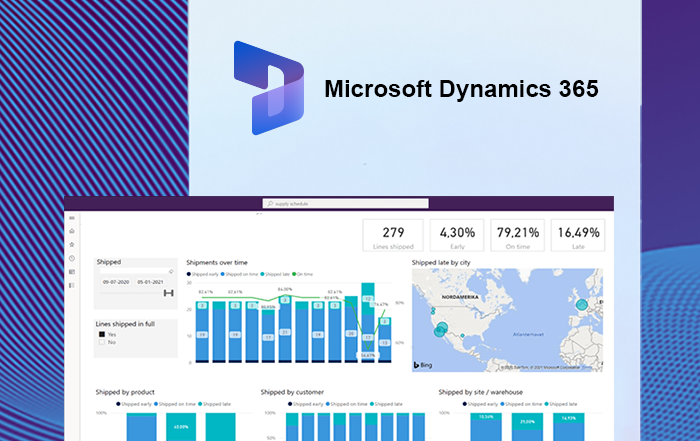Click the 'Shipped by product' chart title
Screen dimensions: 700x441
pyautogui.click(x=125, y=392)
